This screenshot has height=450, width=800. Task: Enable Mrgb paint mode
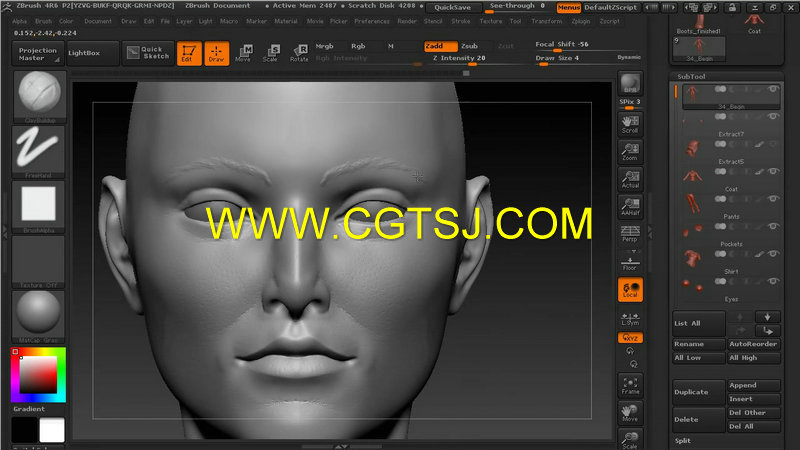[x=324, y=46]
